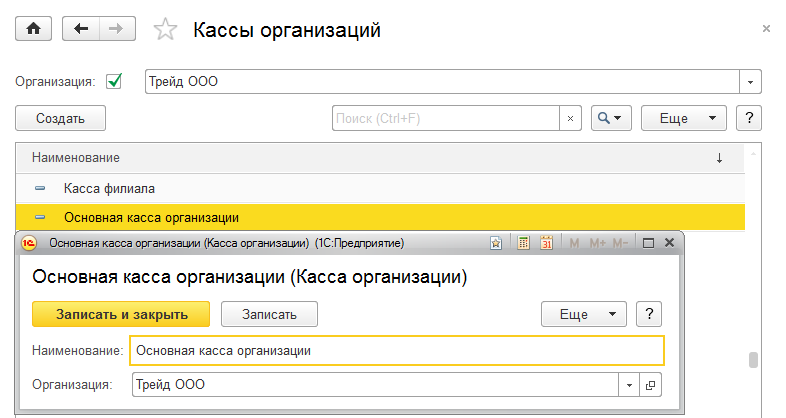Viewport: 786px width, 418px height.
Task: Open the Еще menu in list toolbar
Action: [684, 118]
